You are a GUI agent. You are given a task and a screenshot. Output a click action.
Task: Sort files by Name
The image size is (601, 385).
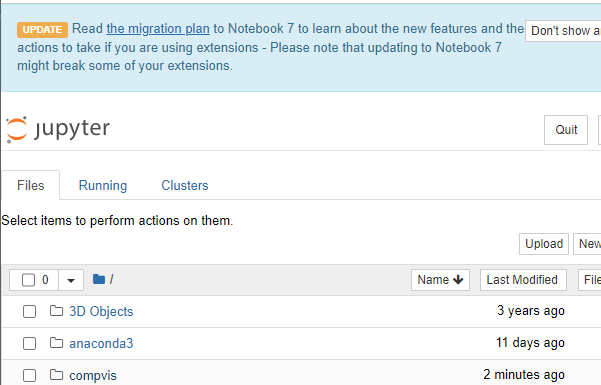click(x=440, y=280)
